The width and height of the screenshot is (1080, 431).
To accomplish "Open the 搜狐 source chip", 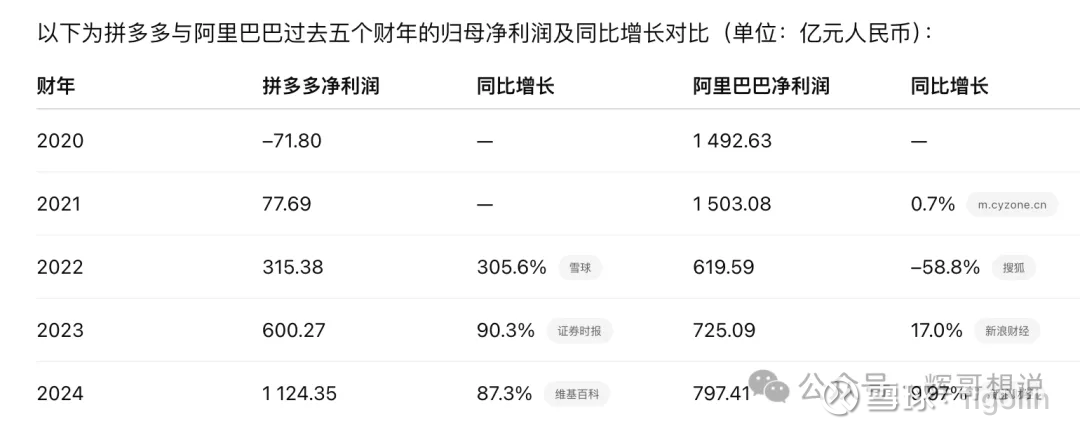I will (1014, 268).
